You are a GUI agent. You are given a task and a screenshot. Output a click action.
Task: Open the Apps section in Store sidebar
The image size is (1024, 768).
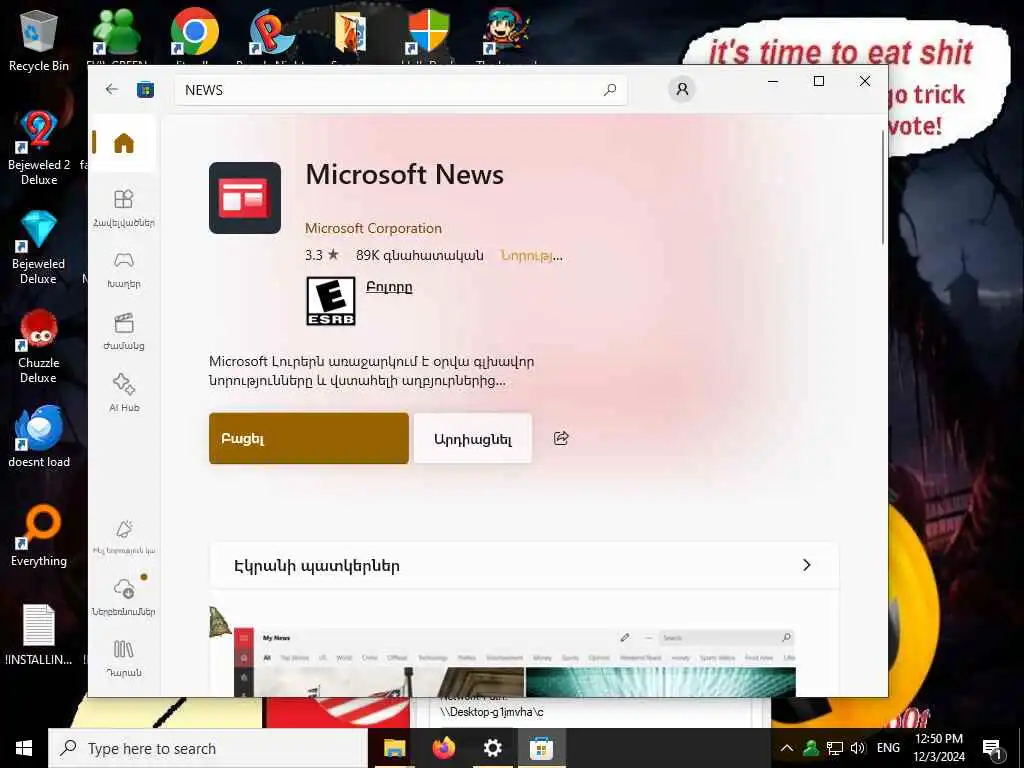click(x=123, y=208)
